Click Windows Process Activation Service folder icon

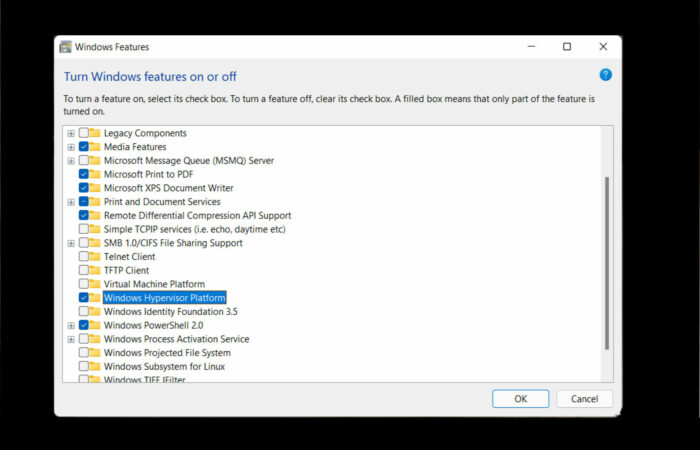tap(95, 339)
